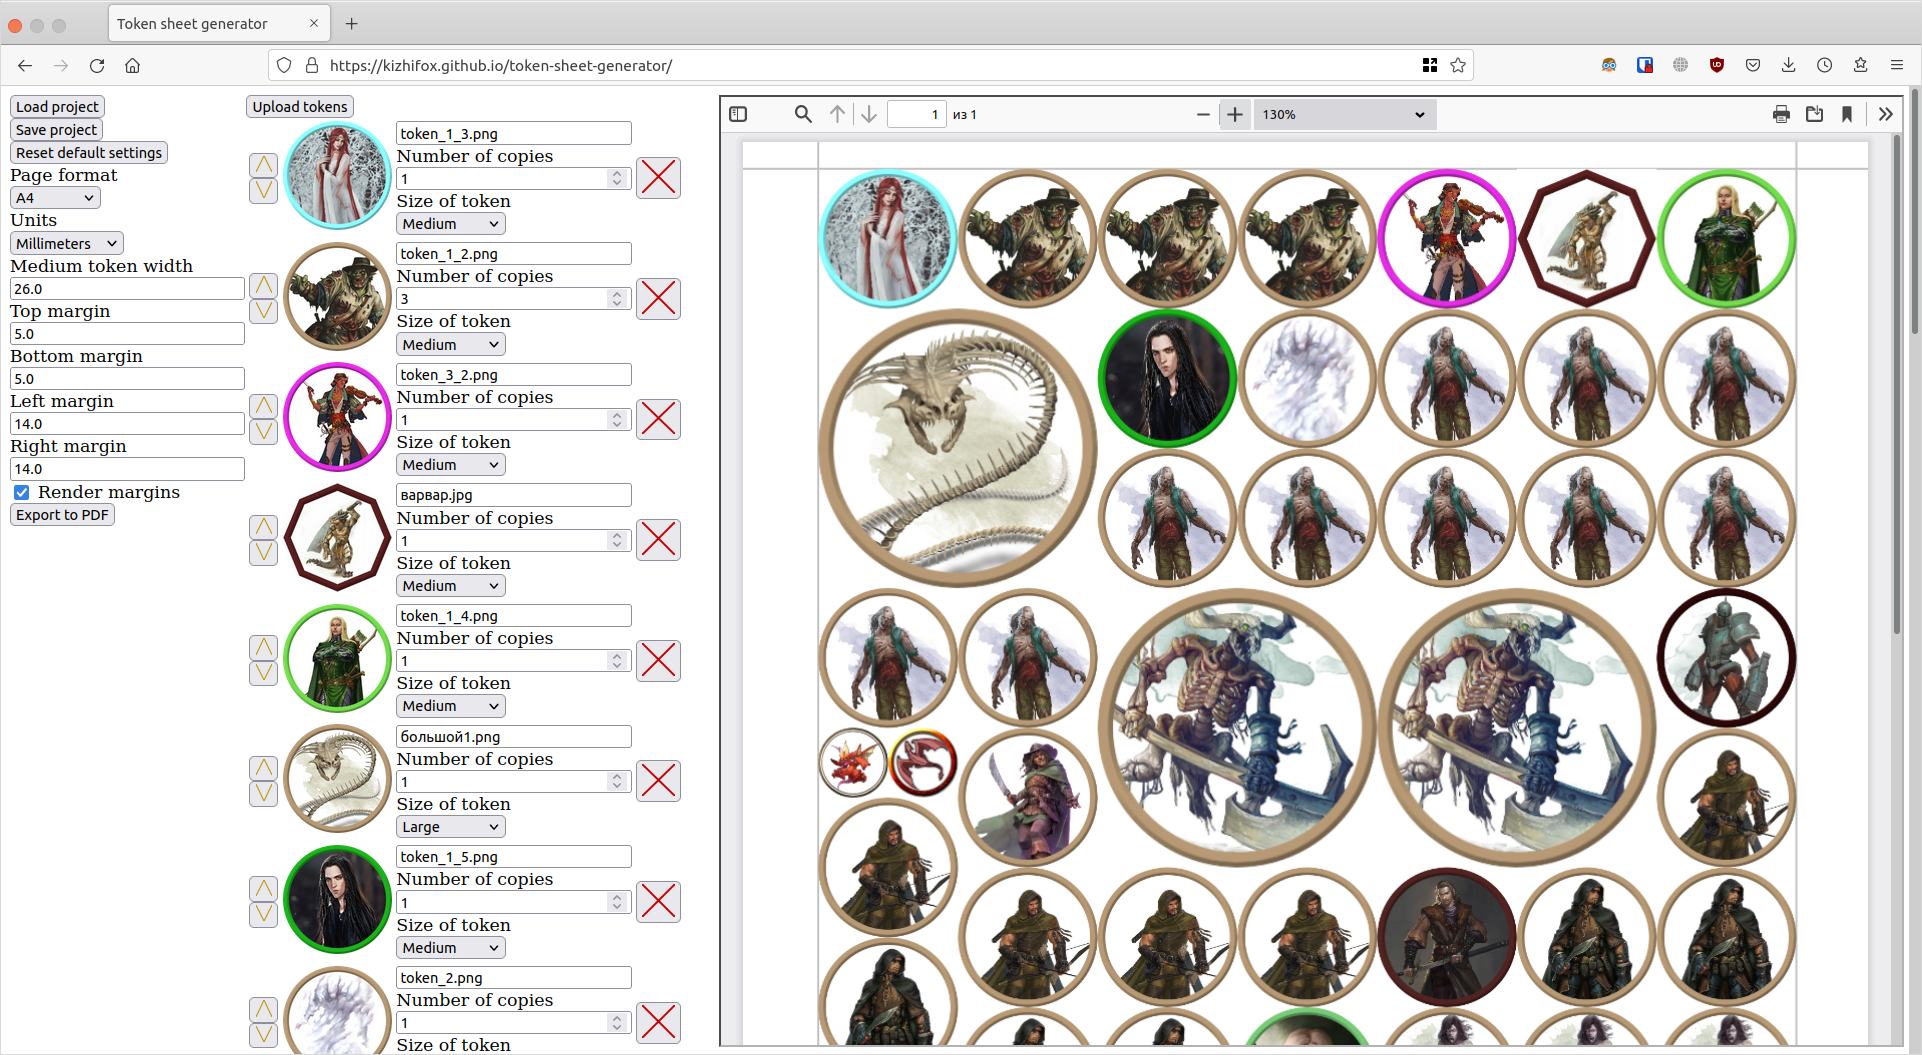This screenshot has width=1922, height=1055.
Task: Move token_1_4.png down one position
Action: click(x=263, y=673)
